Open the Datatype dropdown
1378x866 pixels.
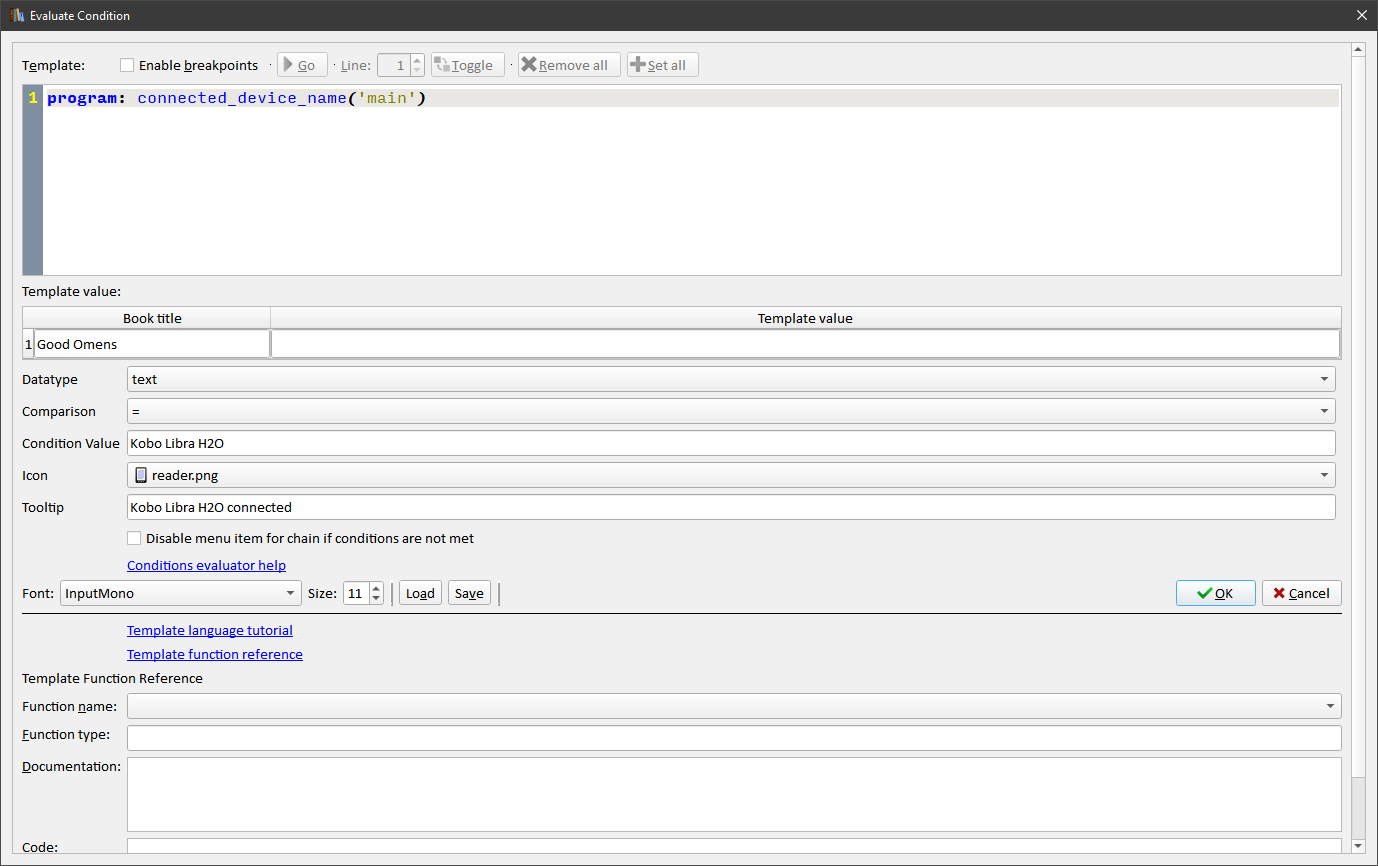tap(731, 379)
